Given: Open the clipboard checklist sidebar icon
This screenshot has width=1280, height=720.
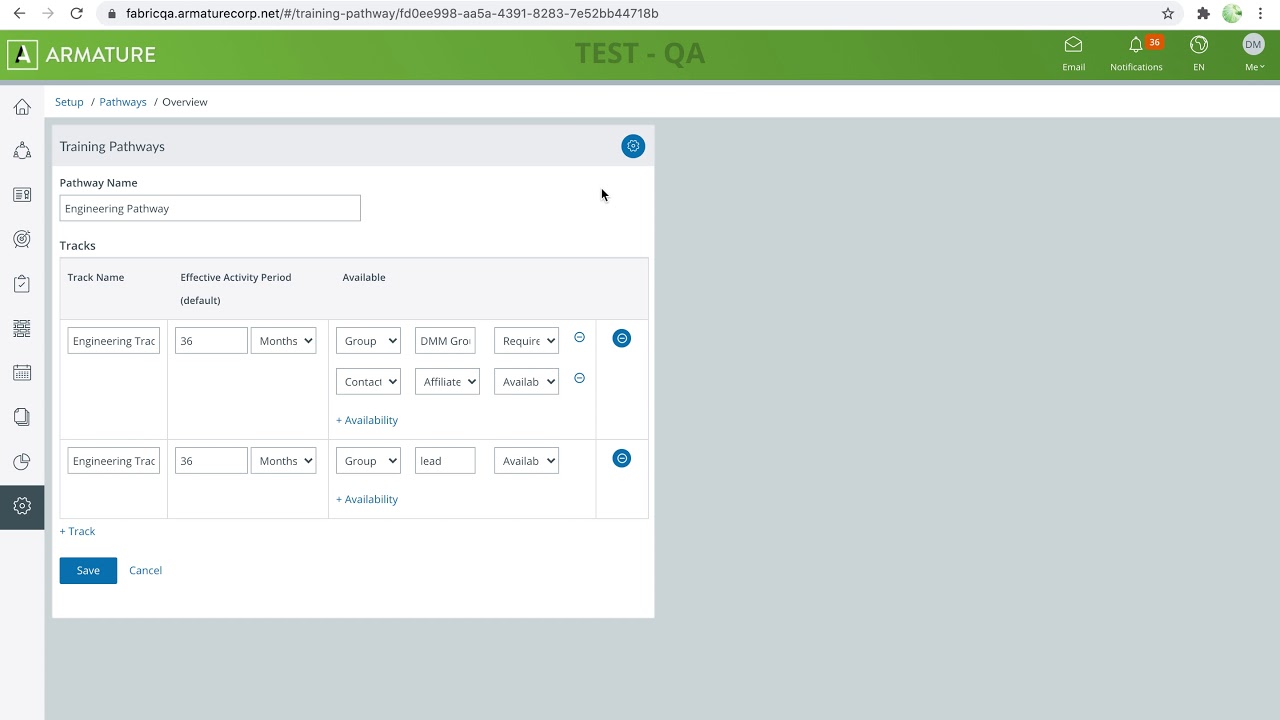Looking at the screenshot, I should coord(22,284).
